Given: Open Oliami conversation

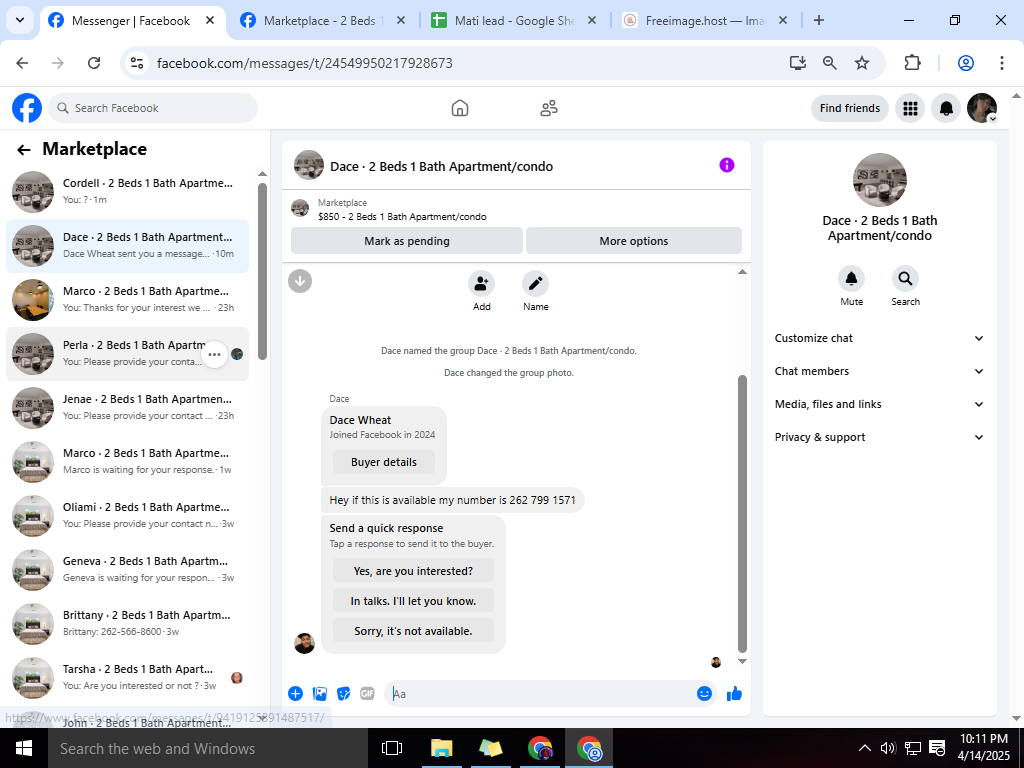Looking at the screenshot, I should (127, 515).
